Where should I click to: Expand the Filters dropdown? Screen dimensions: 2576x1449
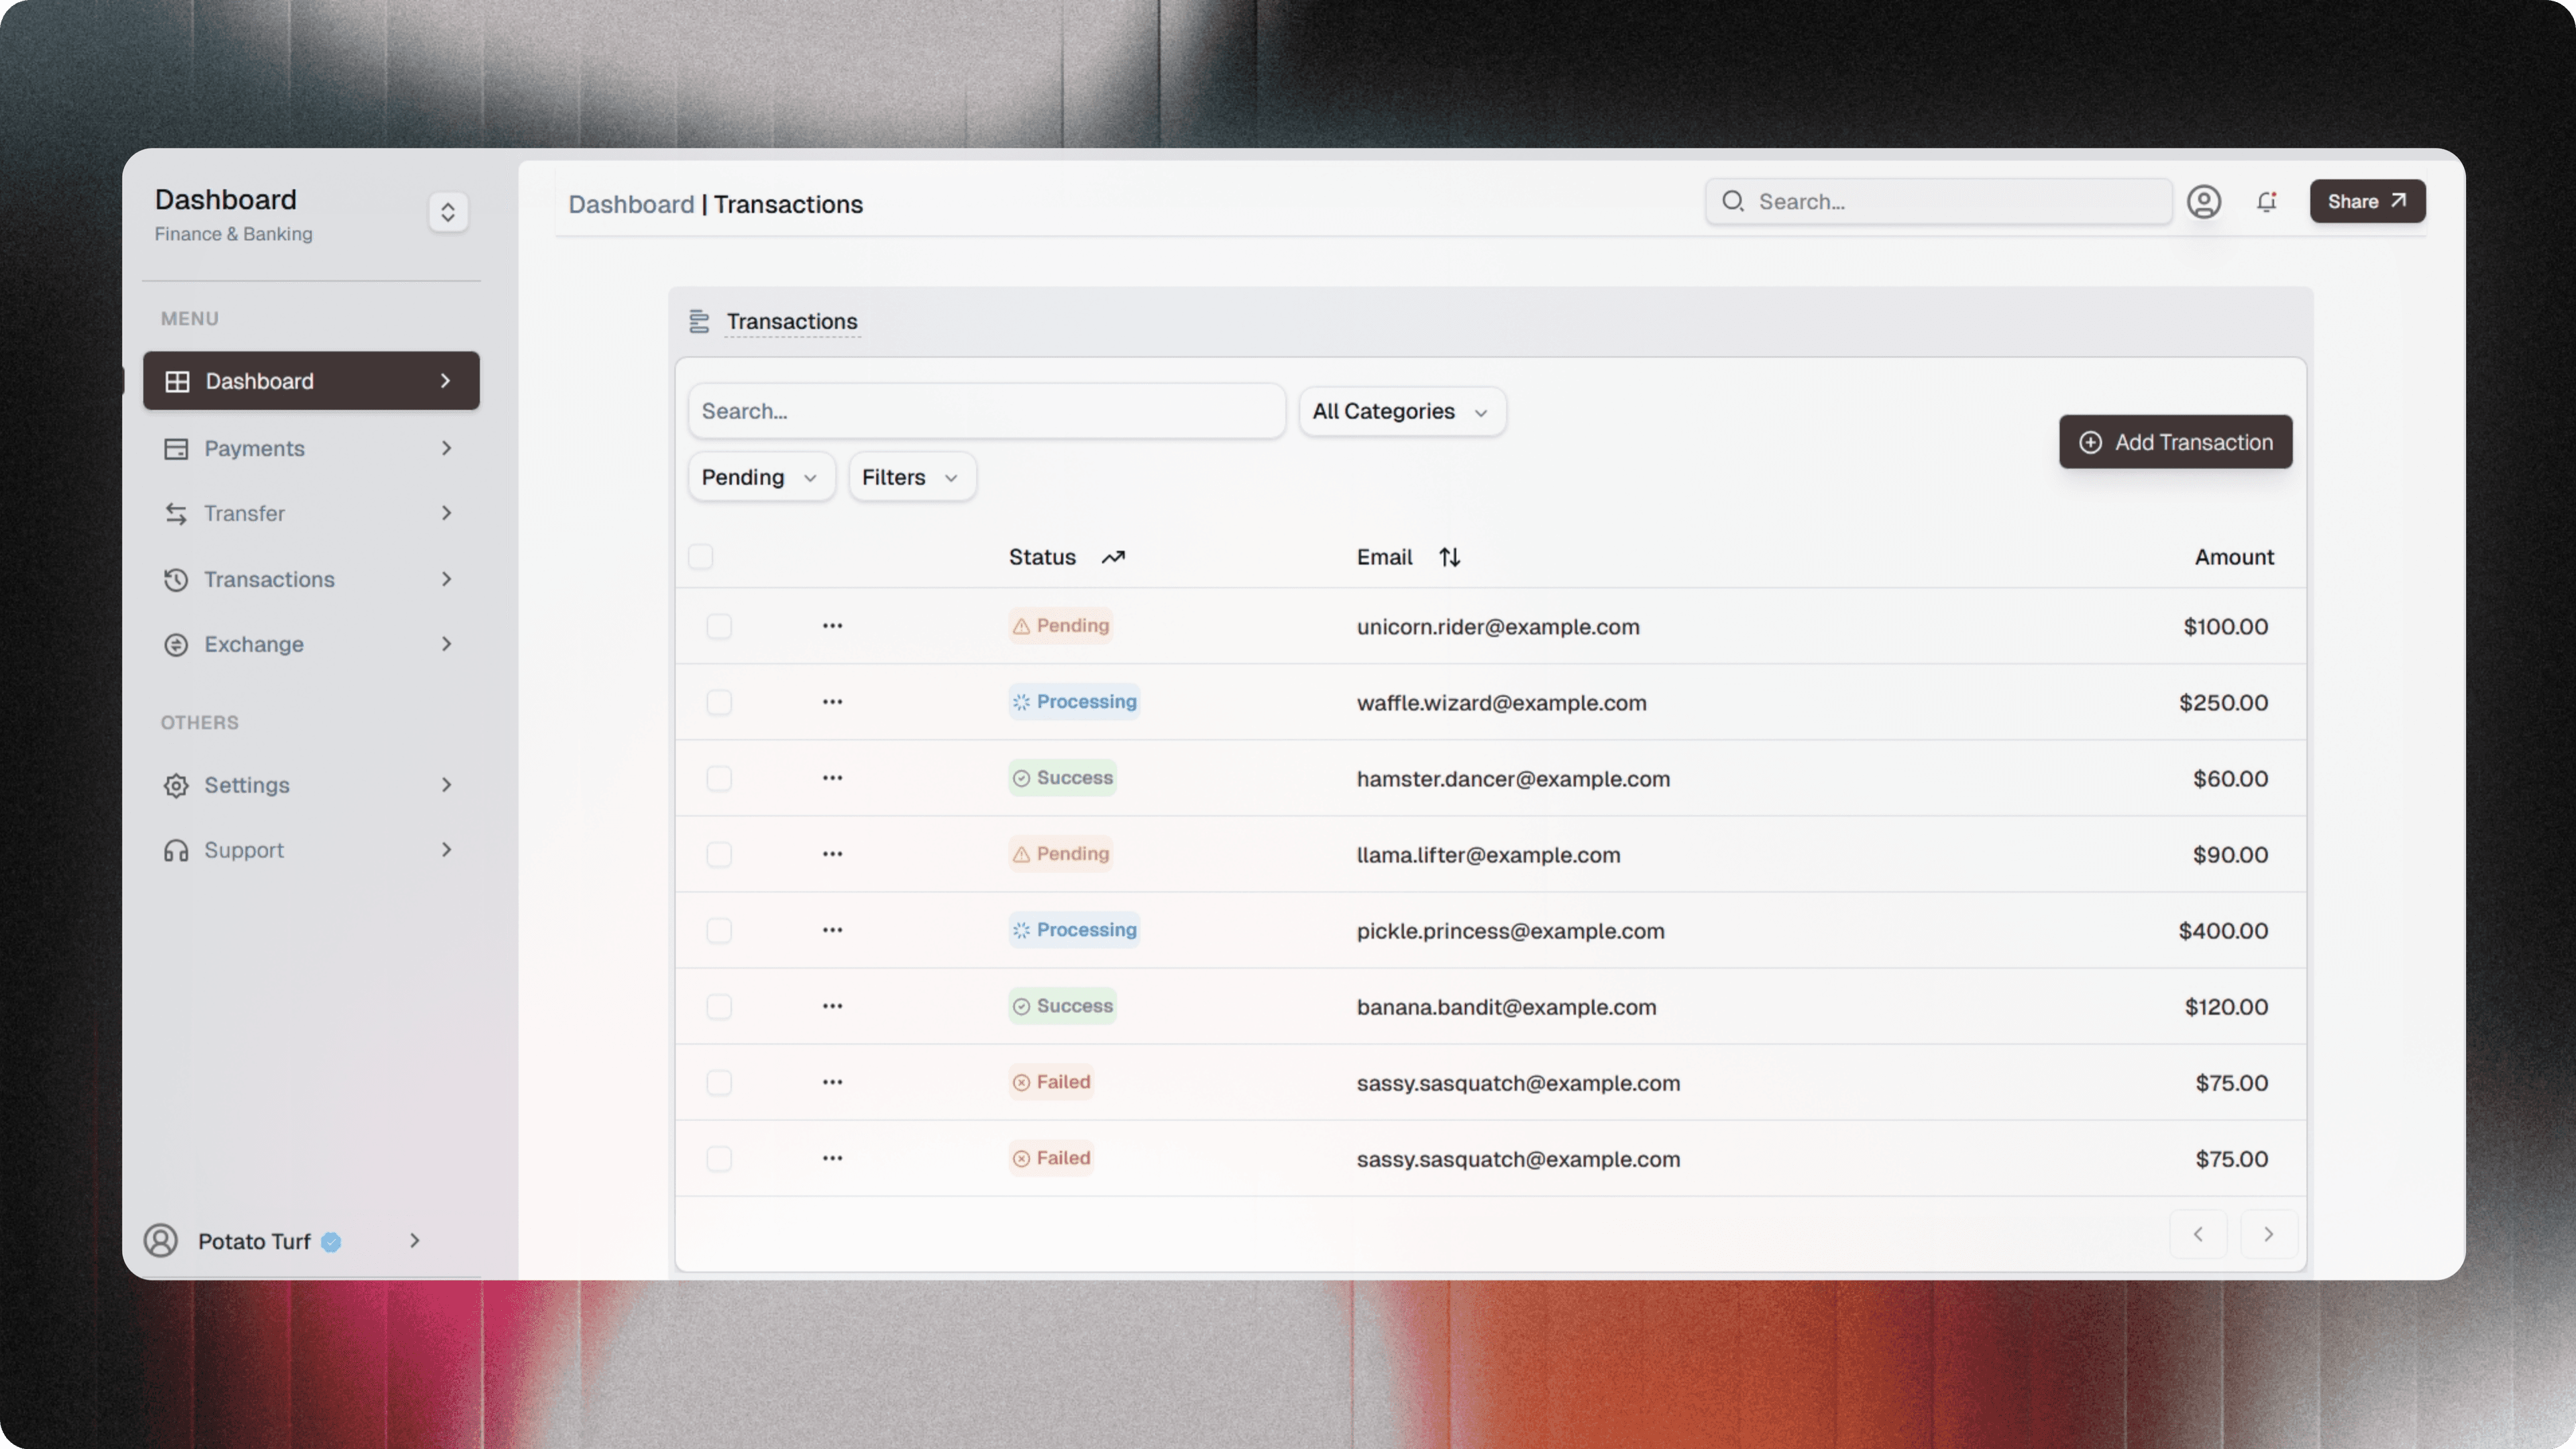pyautogui.click(x=910, y=477)
